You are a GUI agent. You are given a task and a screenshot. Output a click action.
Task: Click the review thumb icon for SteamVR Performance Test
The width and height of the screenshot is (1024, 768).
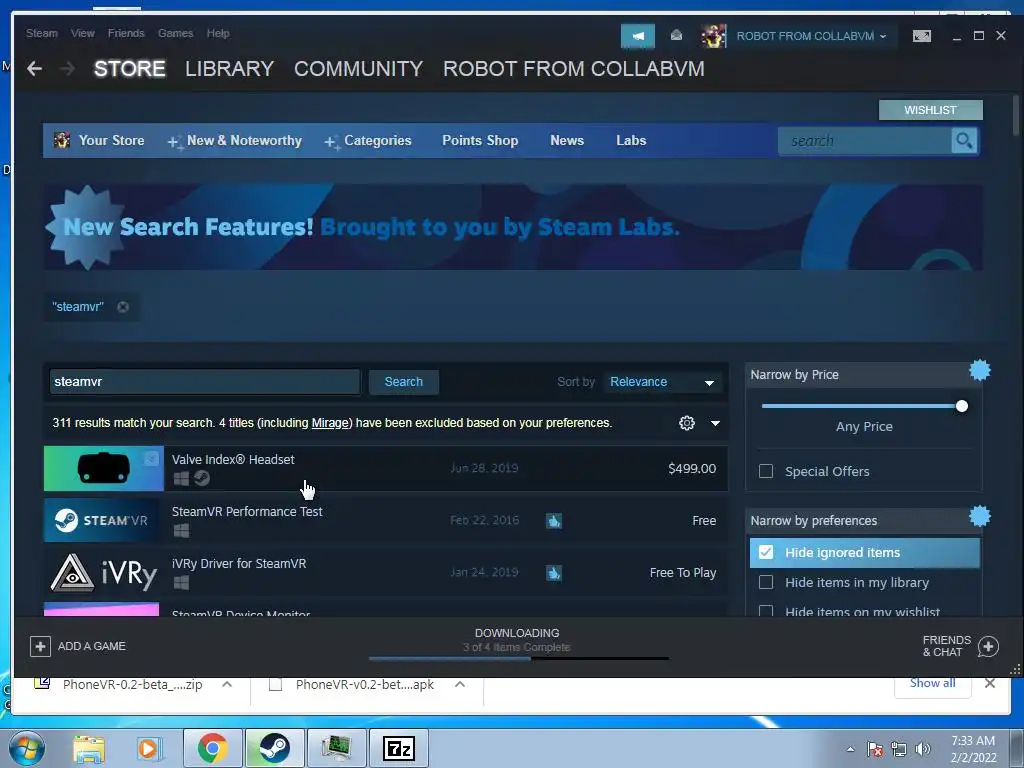tap(554, 520)
